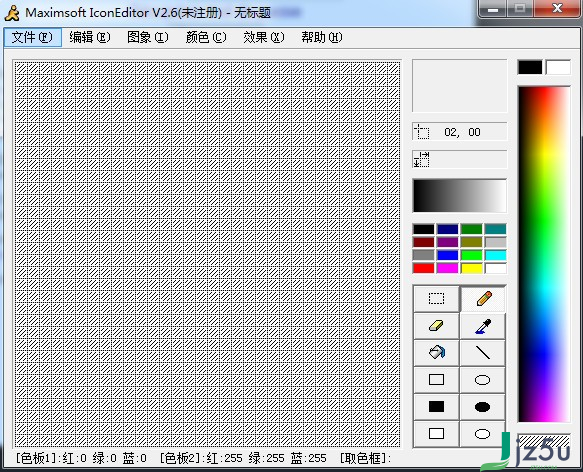Open the 编辑(E) menu
This screenshot has height=472, width=583.
[90, 37]
